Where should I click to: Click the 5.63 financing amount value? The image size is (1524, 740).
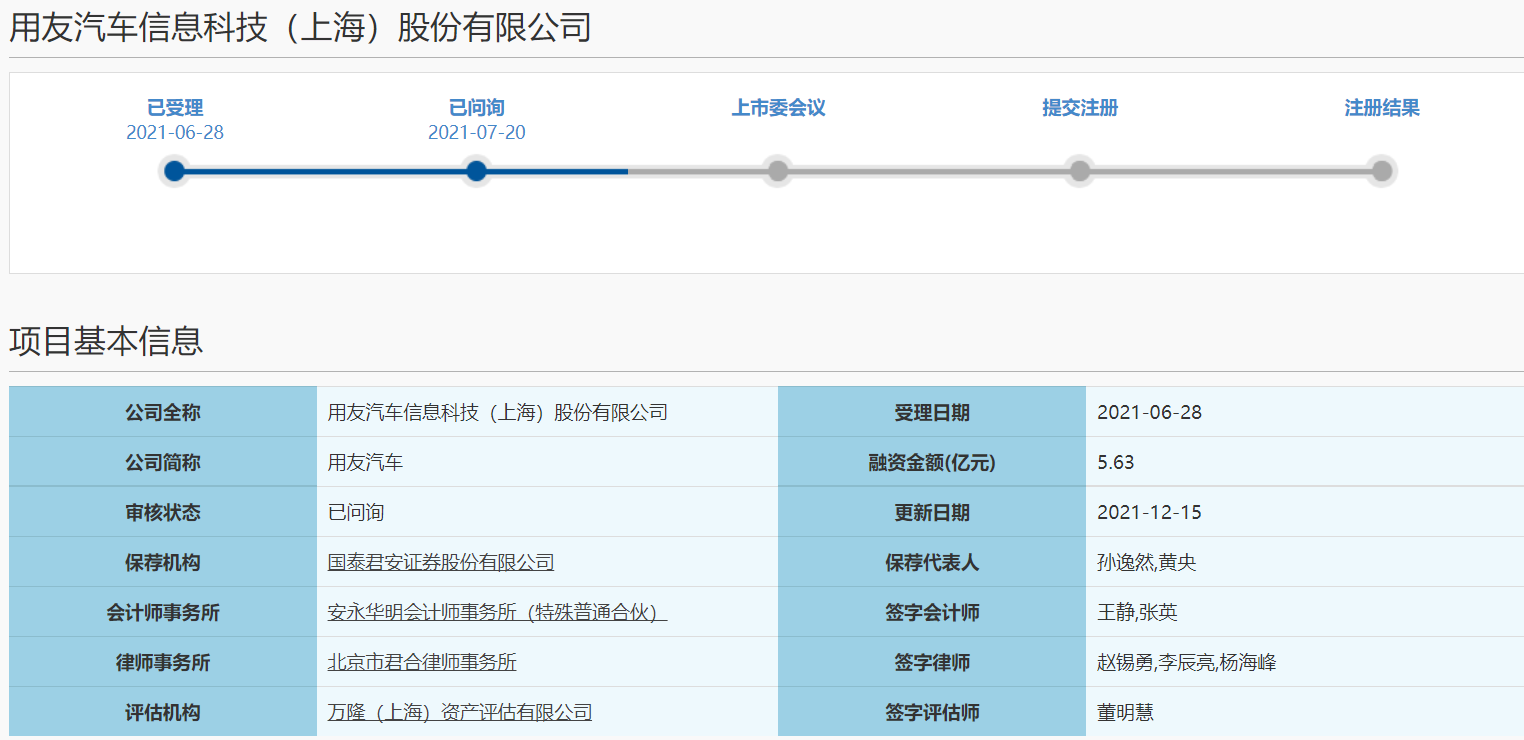1116,462
